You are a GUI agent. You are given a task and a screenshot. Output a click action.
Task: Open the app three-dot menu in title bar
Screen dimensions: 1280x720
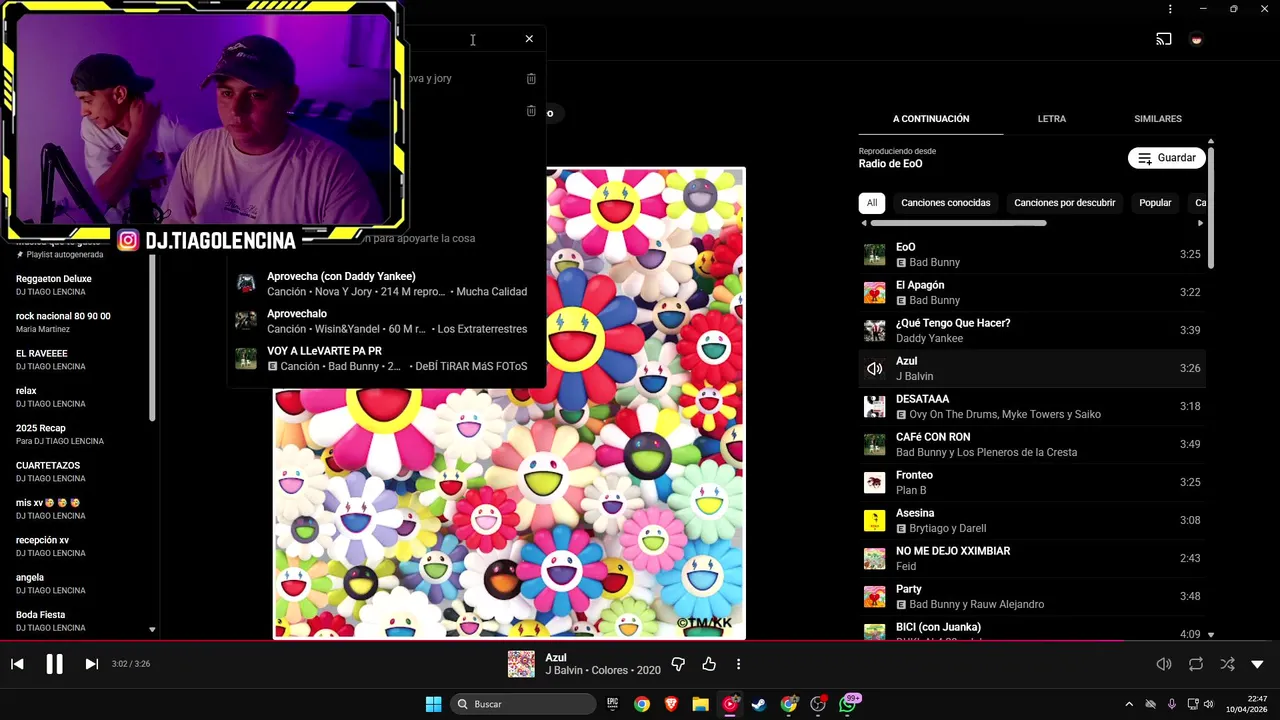point(1170,9)
